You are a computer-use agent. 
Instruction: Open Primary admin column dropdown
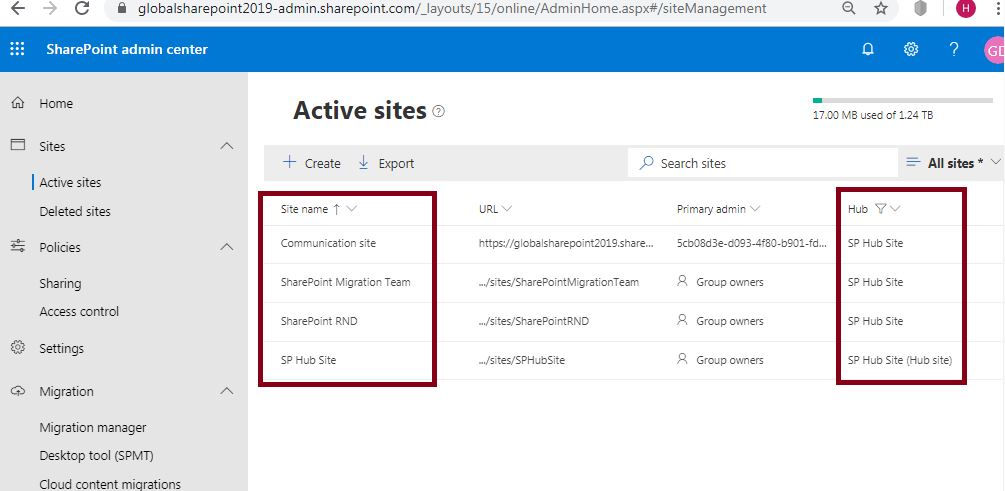coord(754,209)
